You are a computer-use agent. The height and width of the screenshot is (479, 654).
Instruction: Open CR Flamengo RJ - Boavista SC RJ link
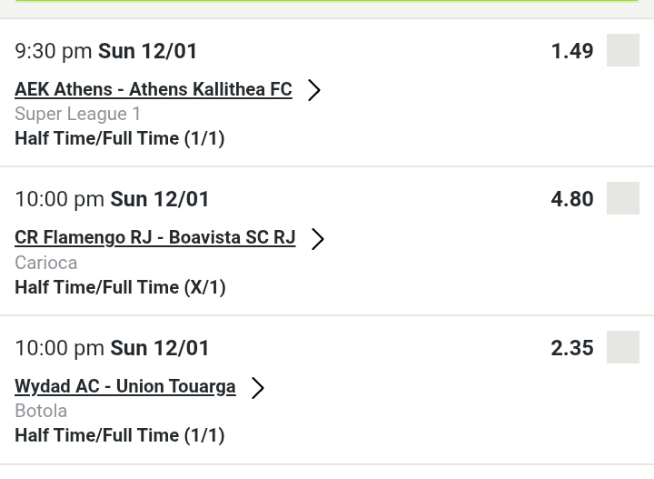click(x=155, y=238)
